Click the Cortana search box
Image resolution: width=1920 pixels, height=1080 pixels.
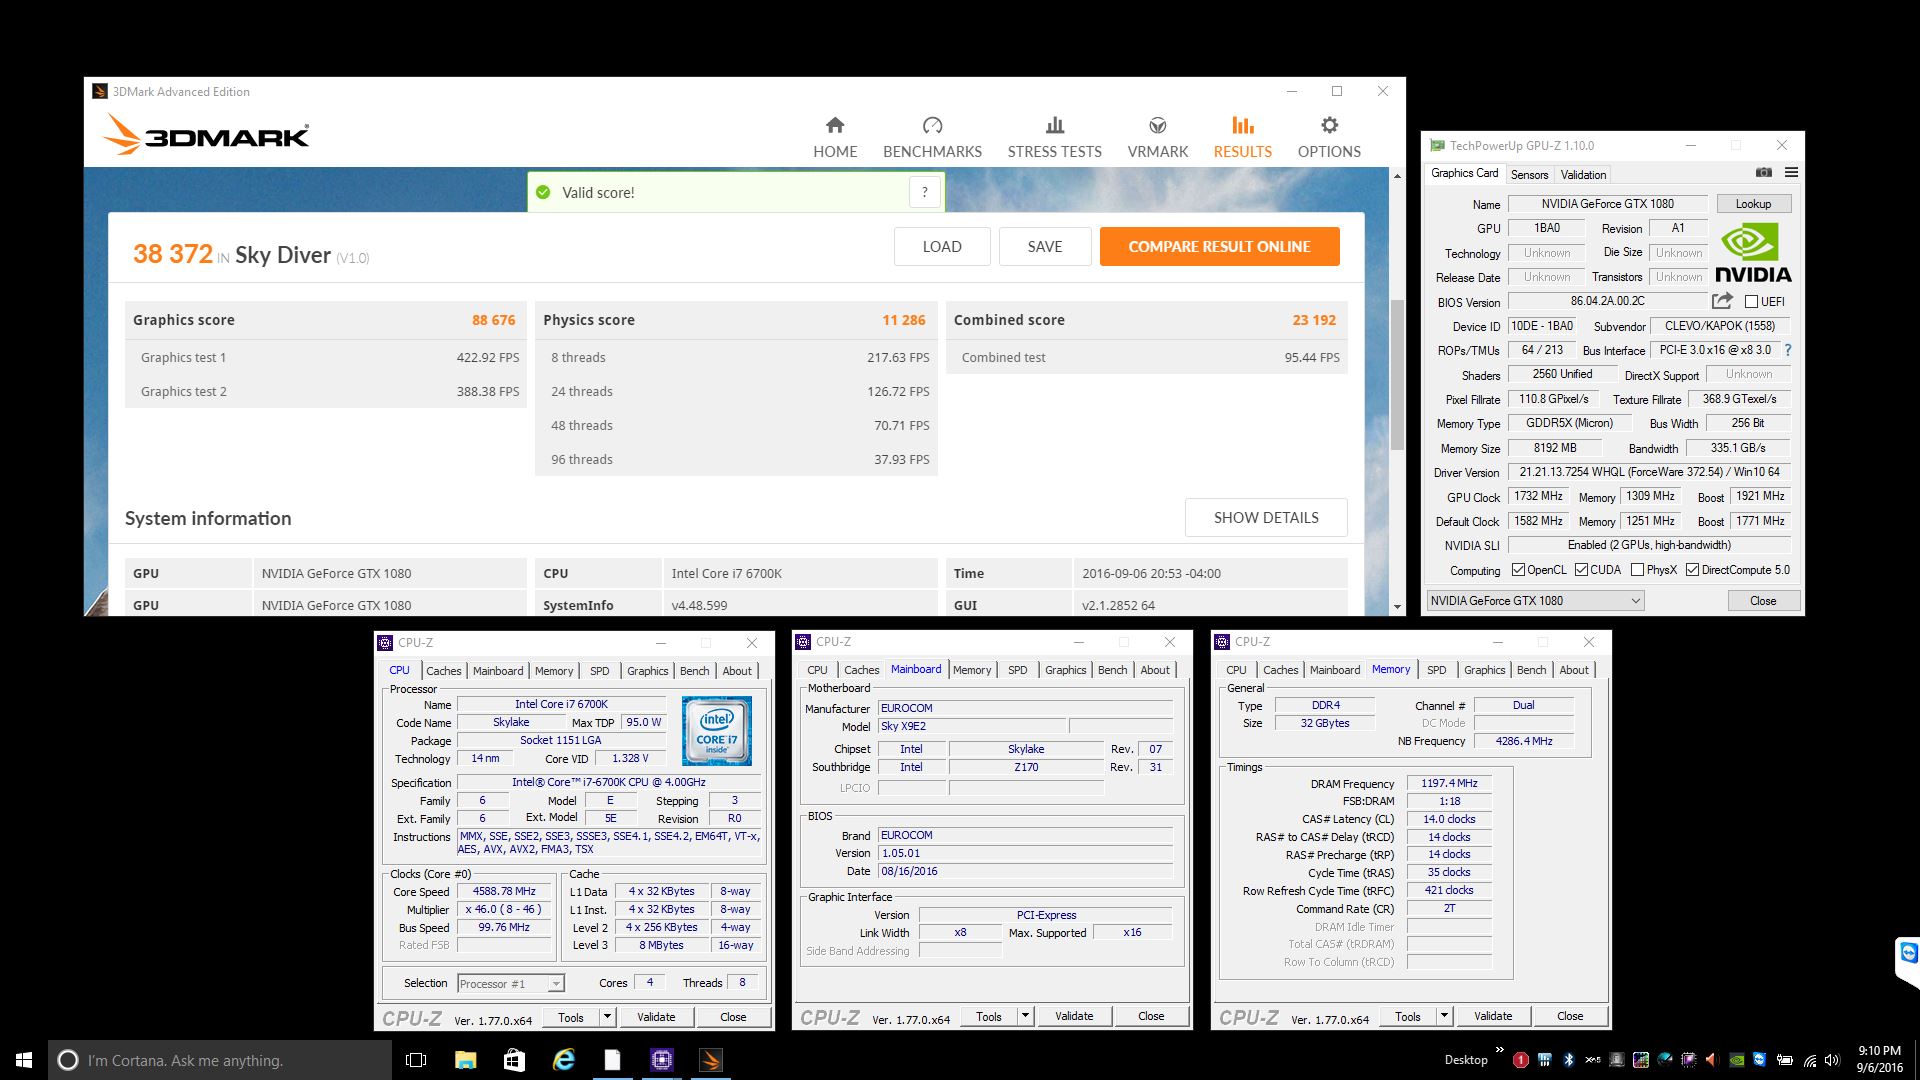220,1060
